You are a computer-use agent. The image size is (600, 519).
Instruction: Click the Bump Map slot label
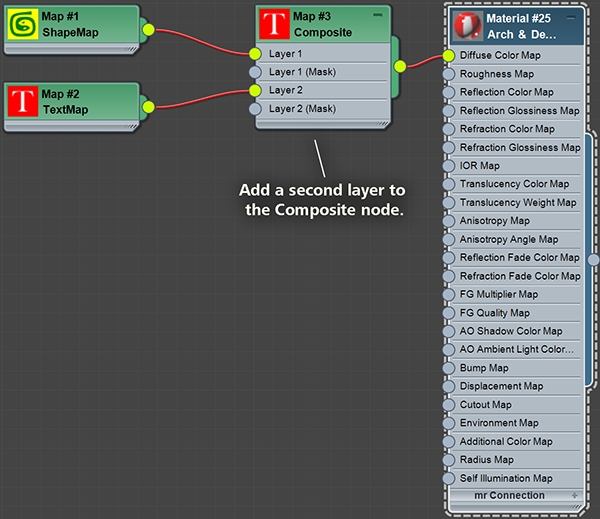tap(484, 368)
